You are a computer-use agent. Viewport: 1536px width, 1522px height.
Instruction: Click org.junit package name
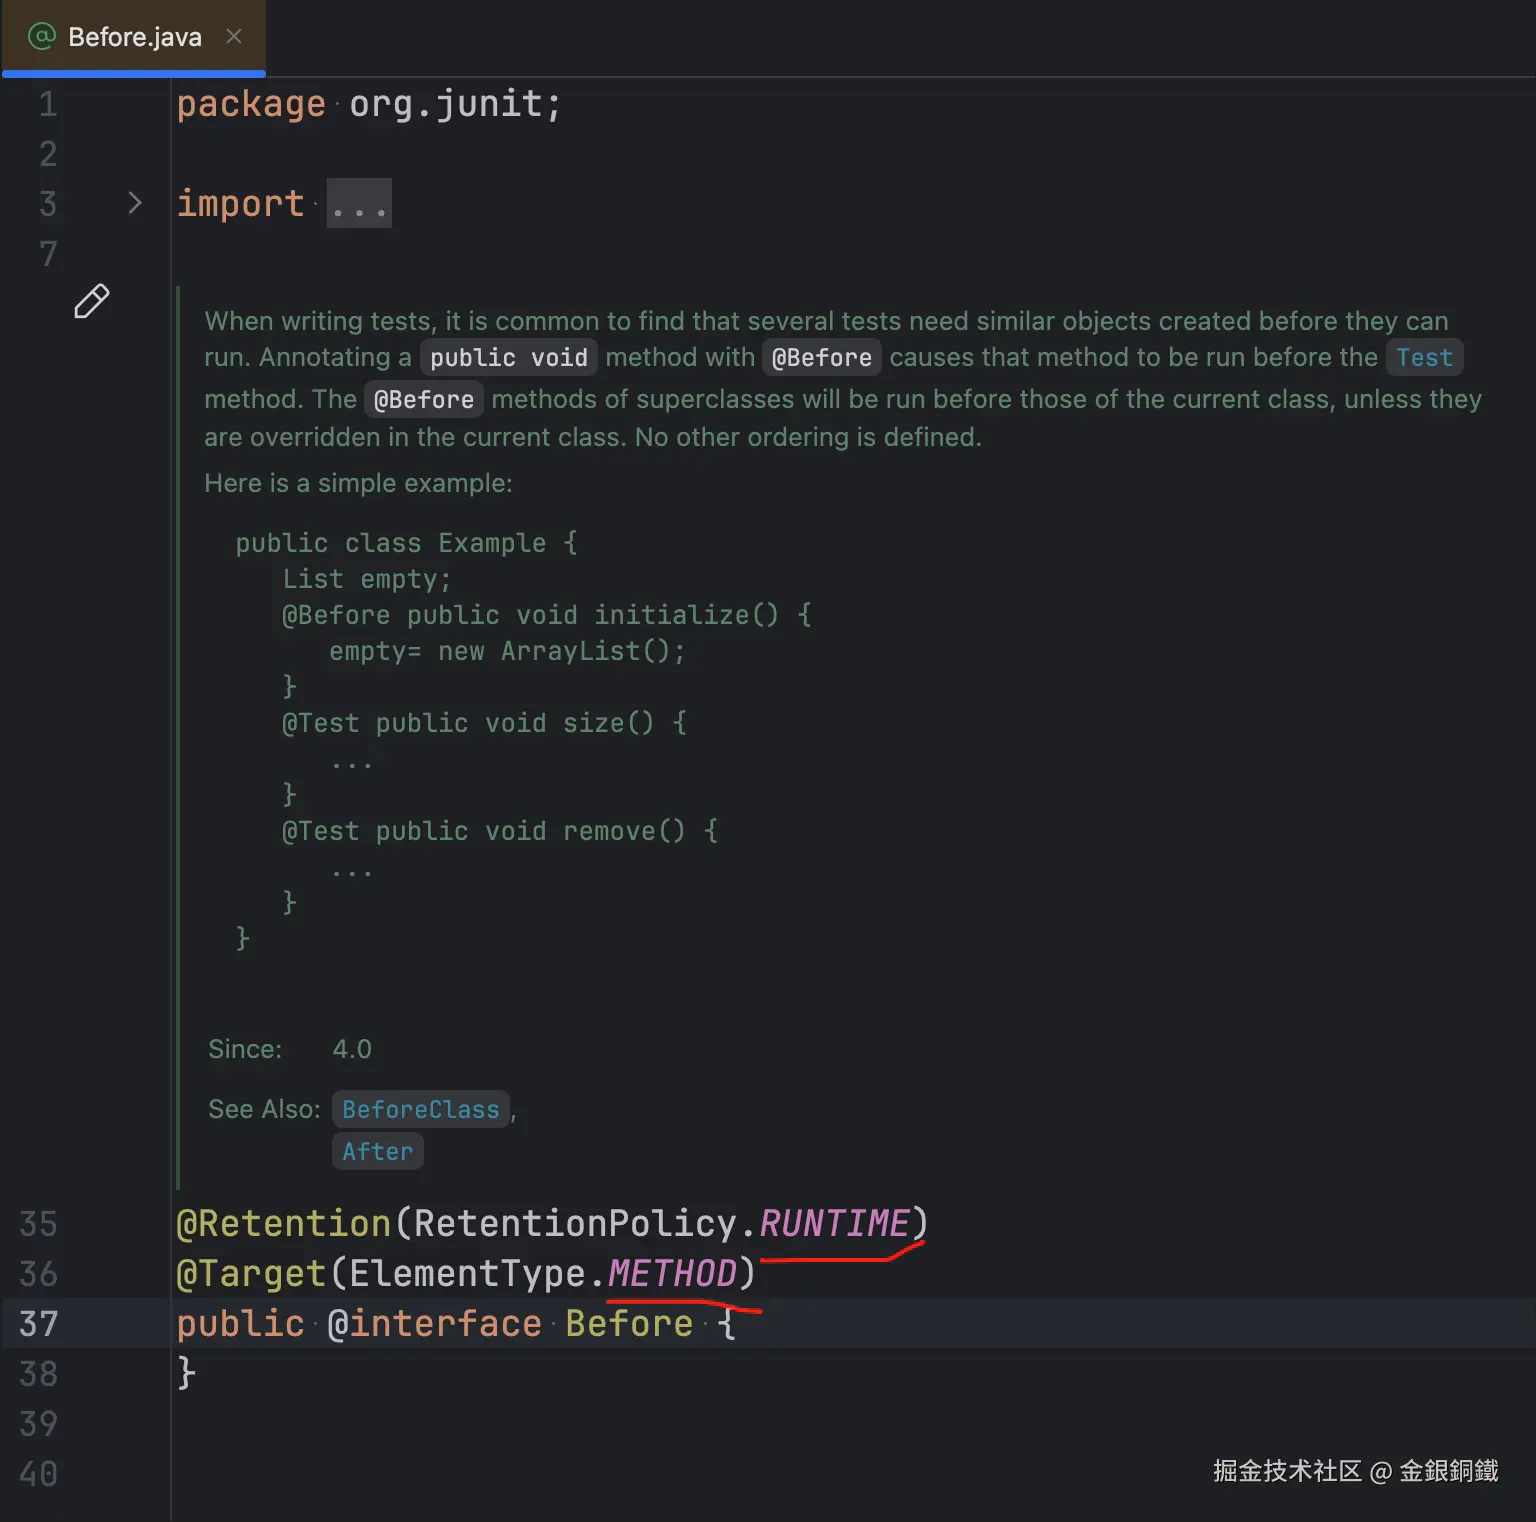445,104
